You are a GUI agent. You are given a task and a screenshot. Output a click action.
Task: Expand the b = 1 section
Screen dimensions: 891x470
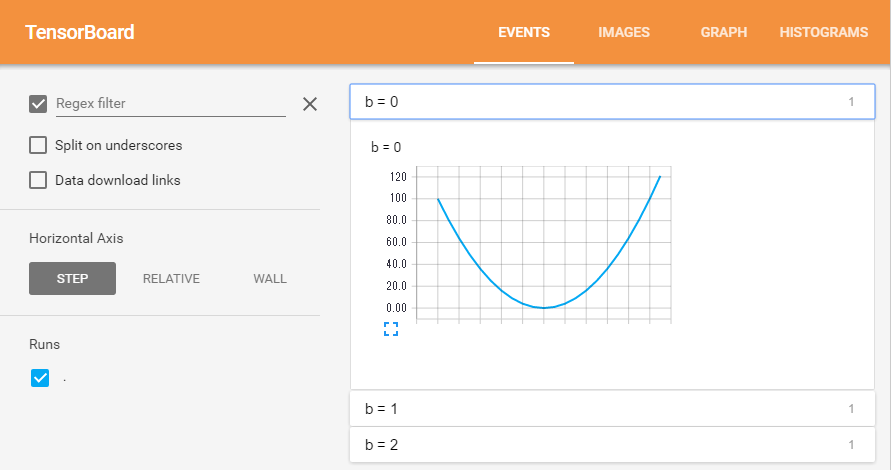click(x=612, y=409)
